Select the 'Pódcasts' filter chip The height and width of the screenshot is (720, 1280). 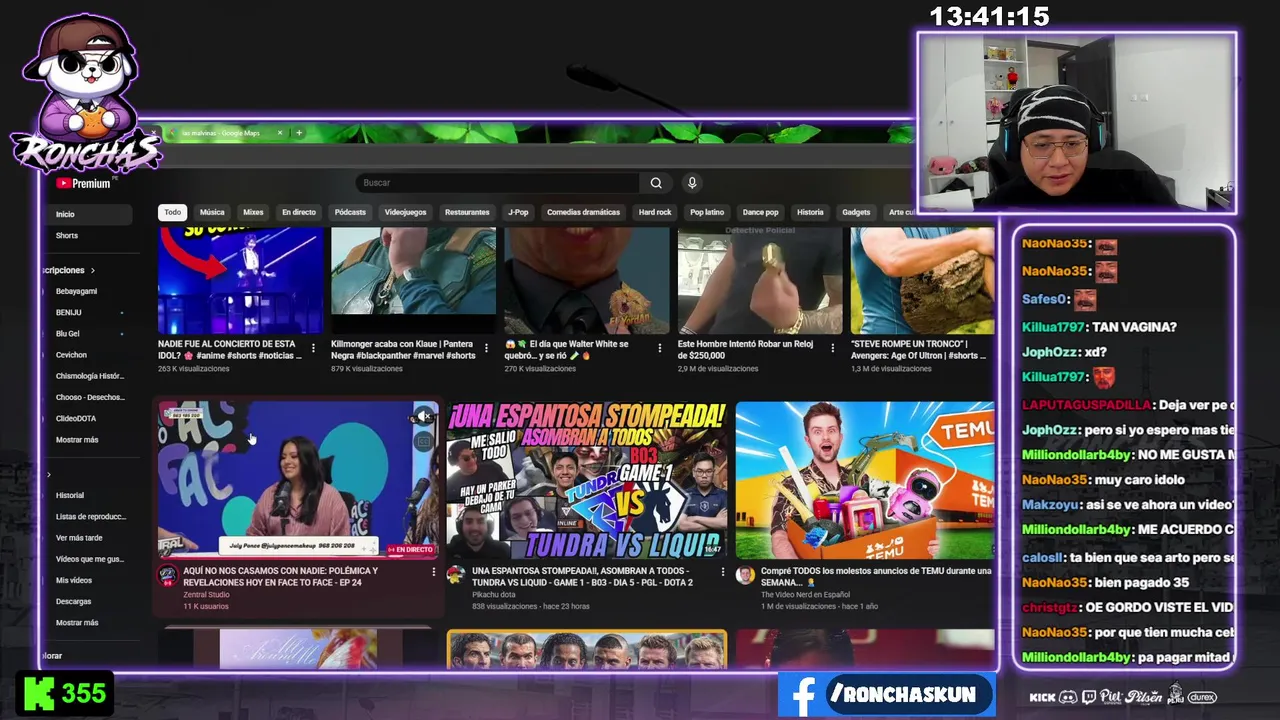click(350, 212)
